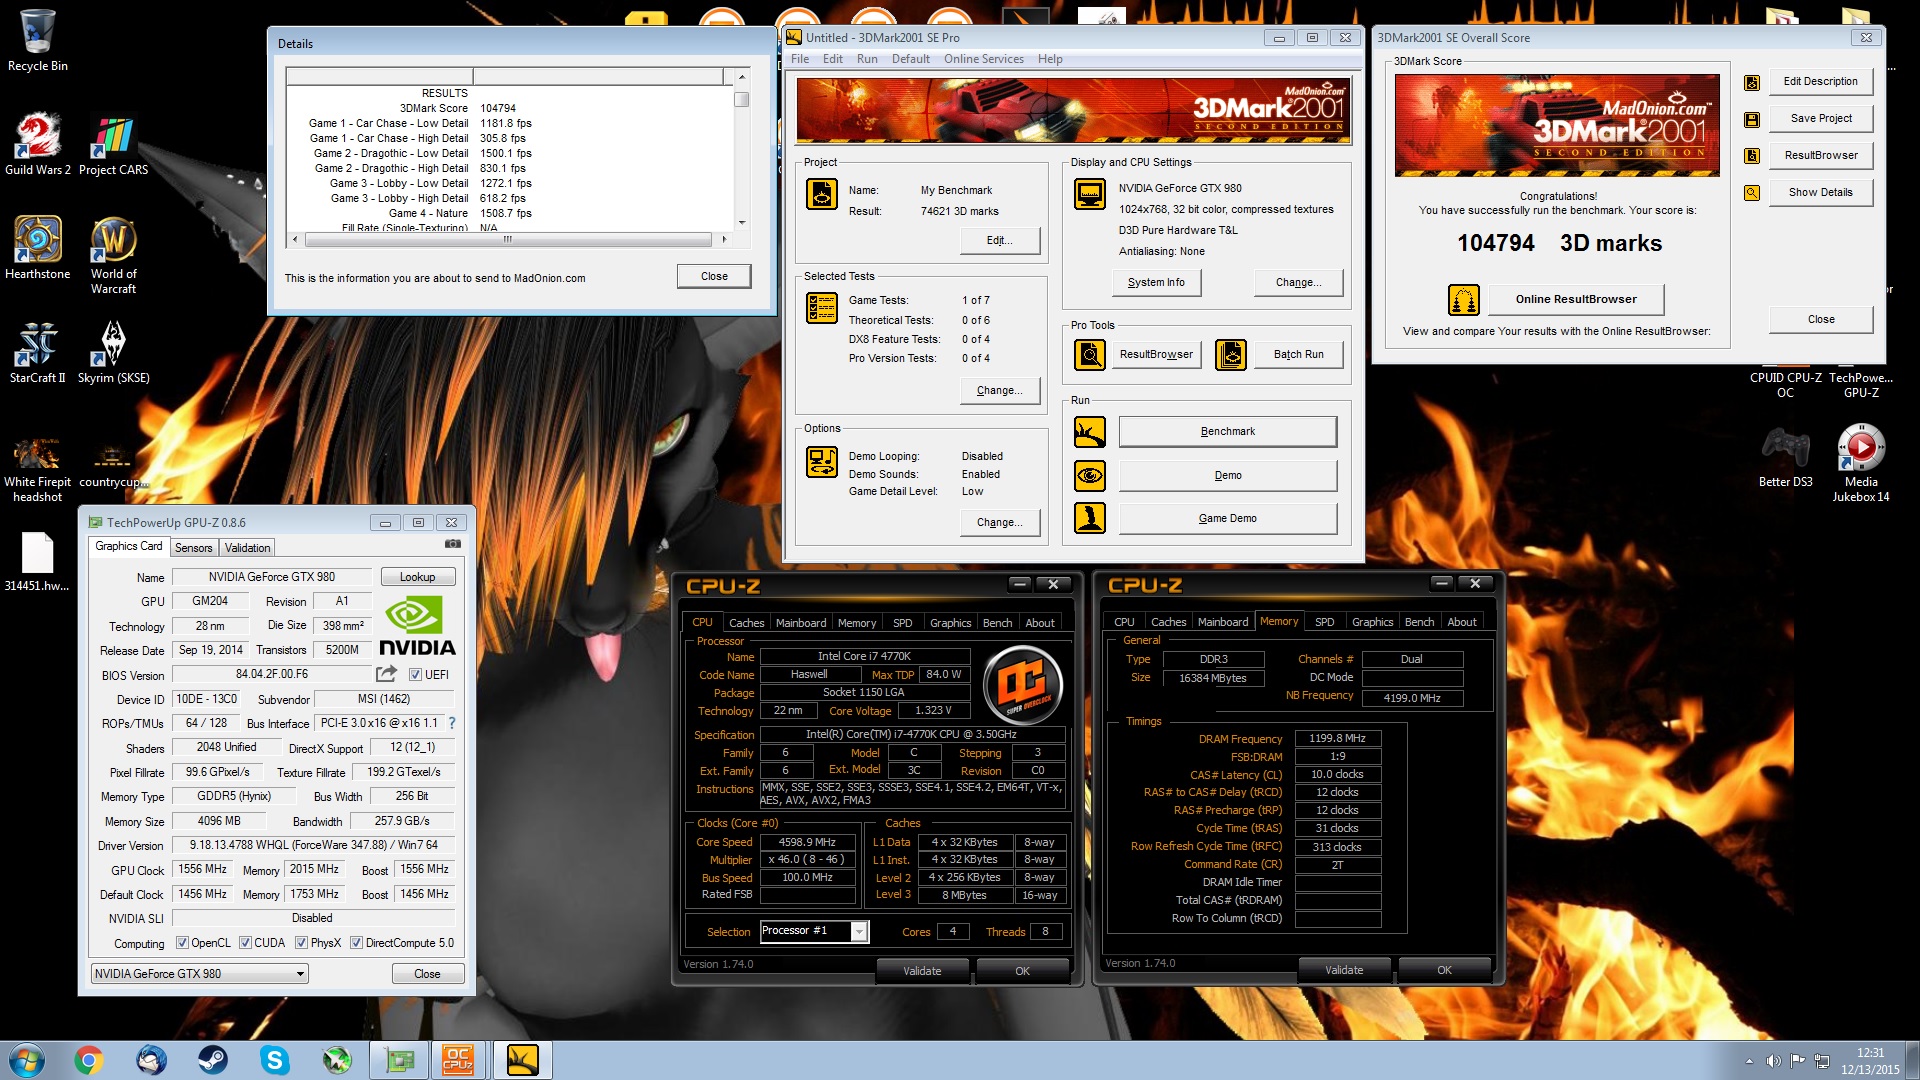Click the Bus Interface question mark icon
Screen dimensions: 1920x1080
[x=452, y=723]
